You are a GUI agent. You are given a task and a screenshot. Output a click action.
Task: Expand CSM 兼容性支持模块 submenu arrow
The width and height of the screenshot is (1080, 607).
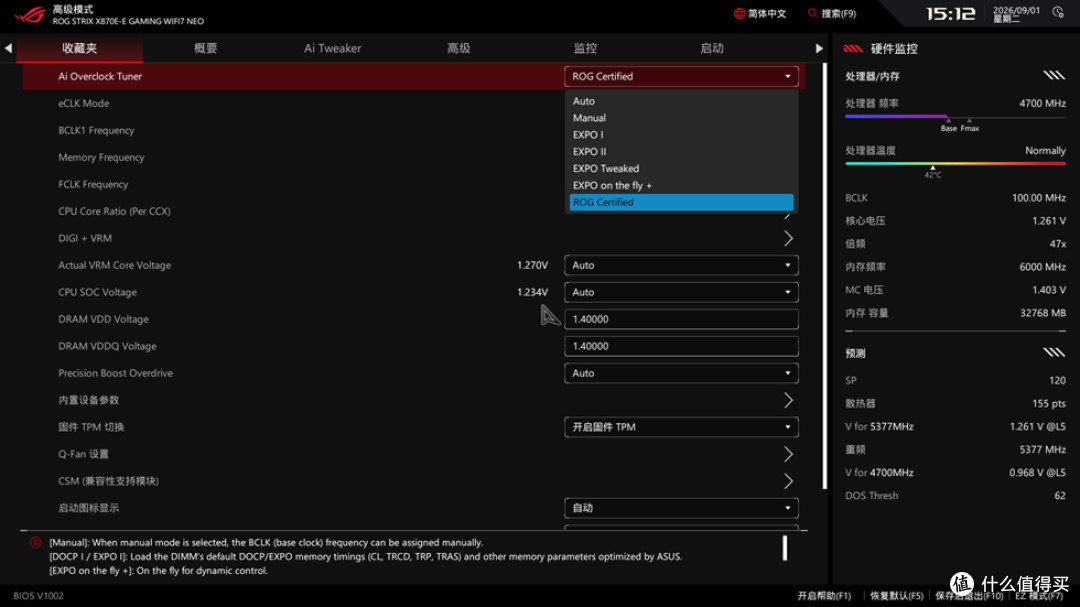pyautogui.click(x=788, y=481)
